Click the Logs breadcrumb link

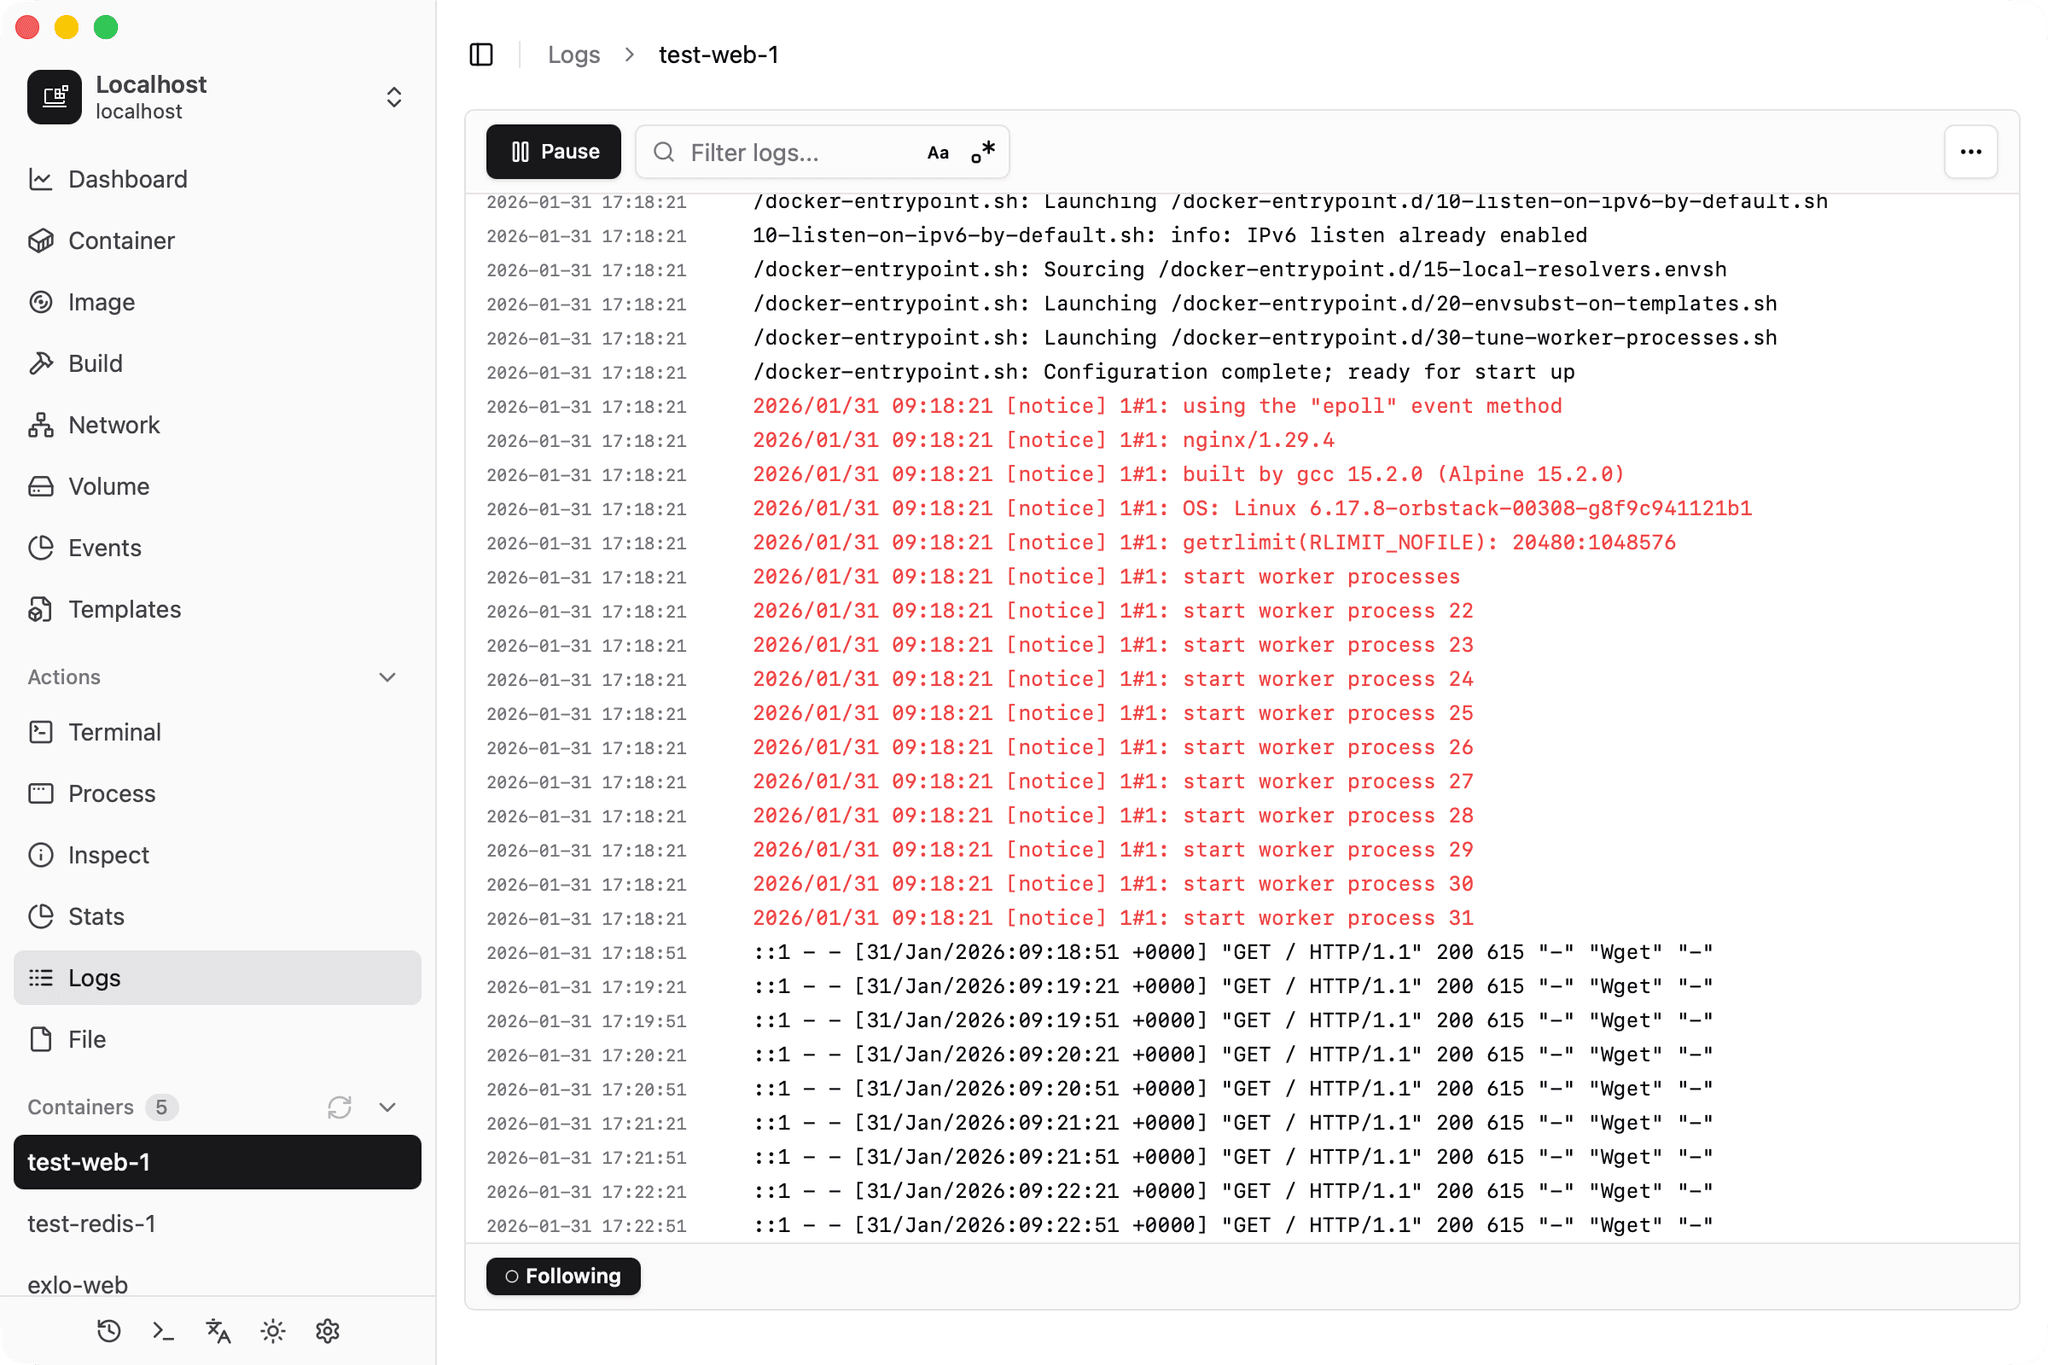point(573,55)
